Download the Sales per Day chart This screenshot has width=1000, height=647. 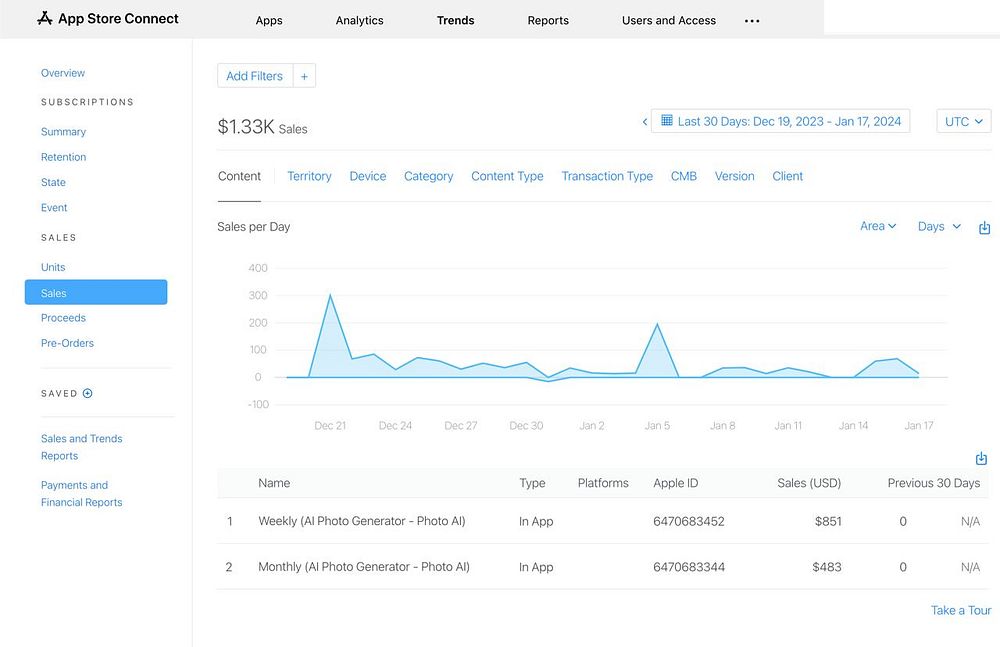(x=984, y=228)
